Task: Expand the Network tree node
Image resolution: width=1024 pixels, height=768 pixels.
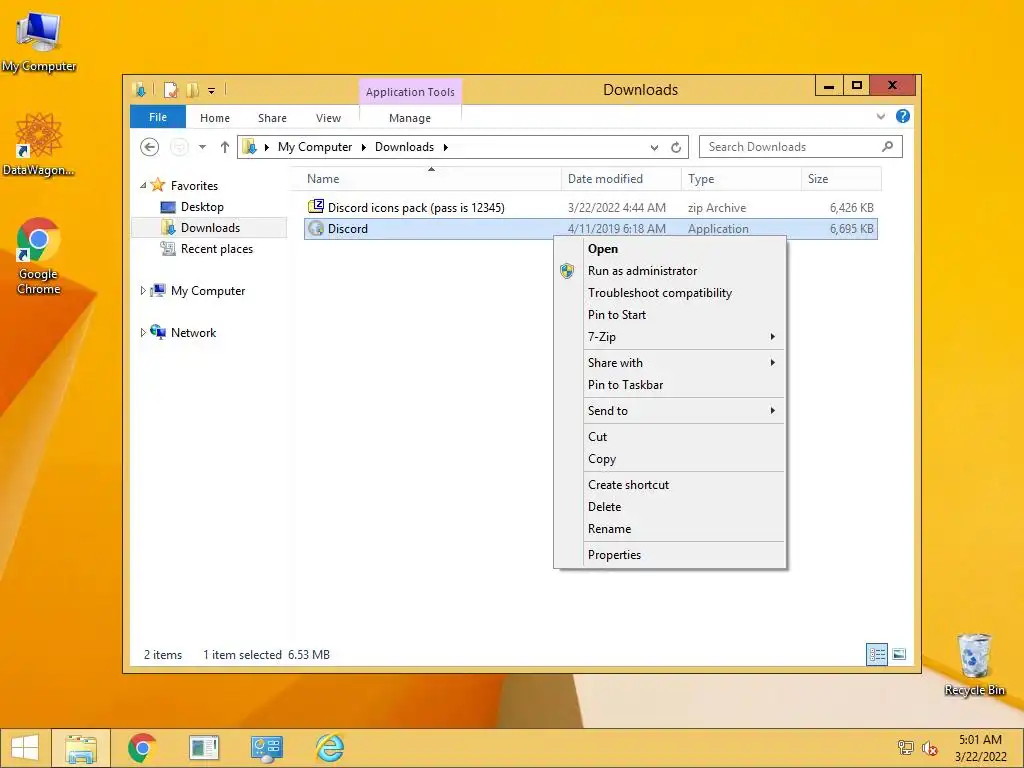Action: tap(143, 332)
